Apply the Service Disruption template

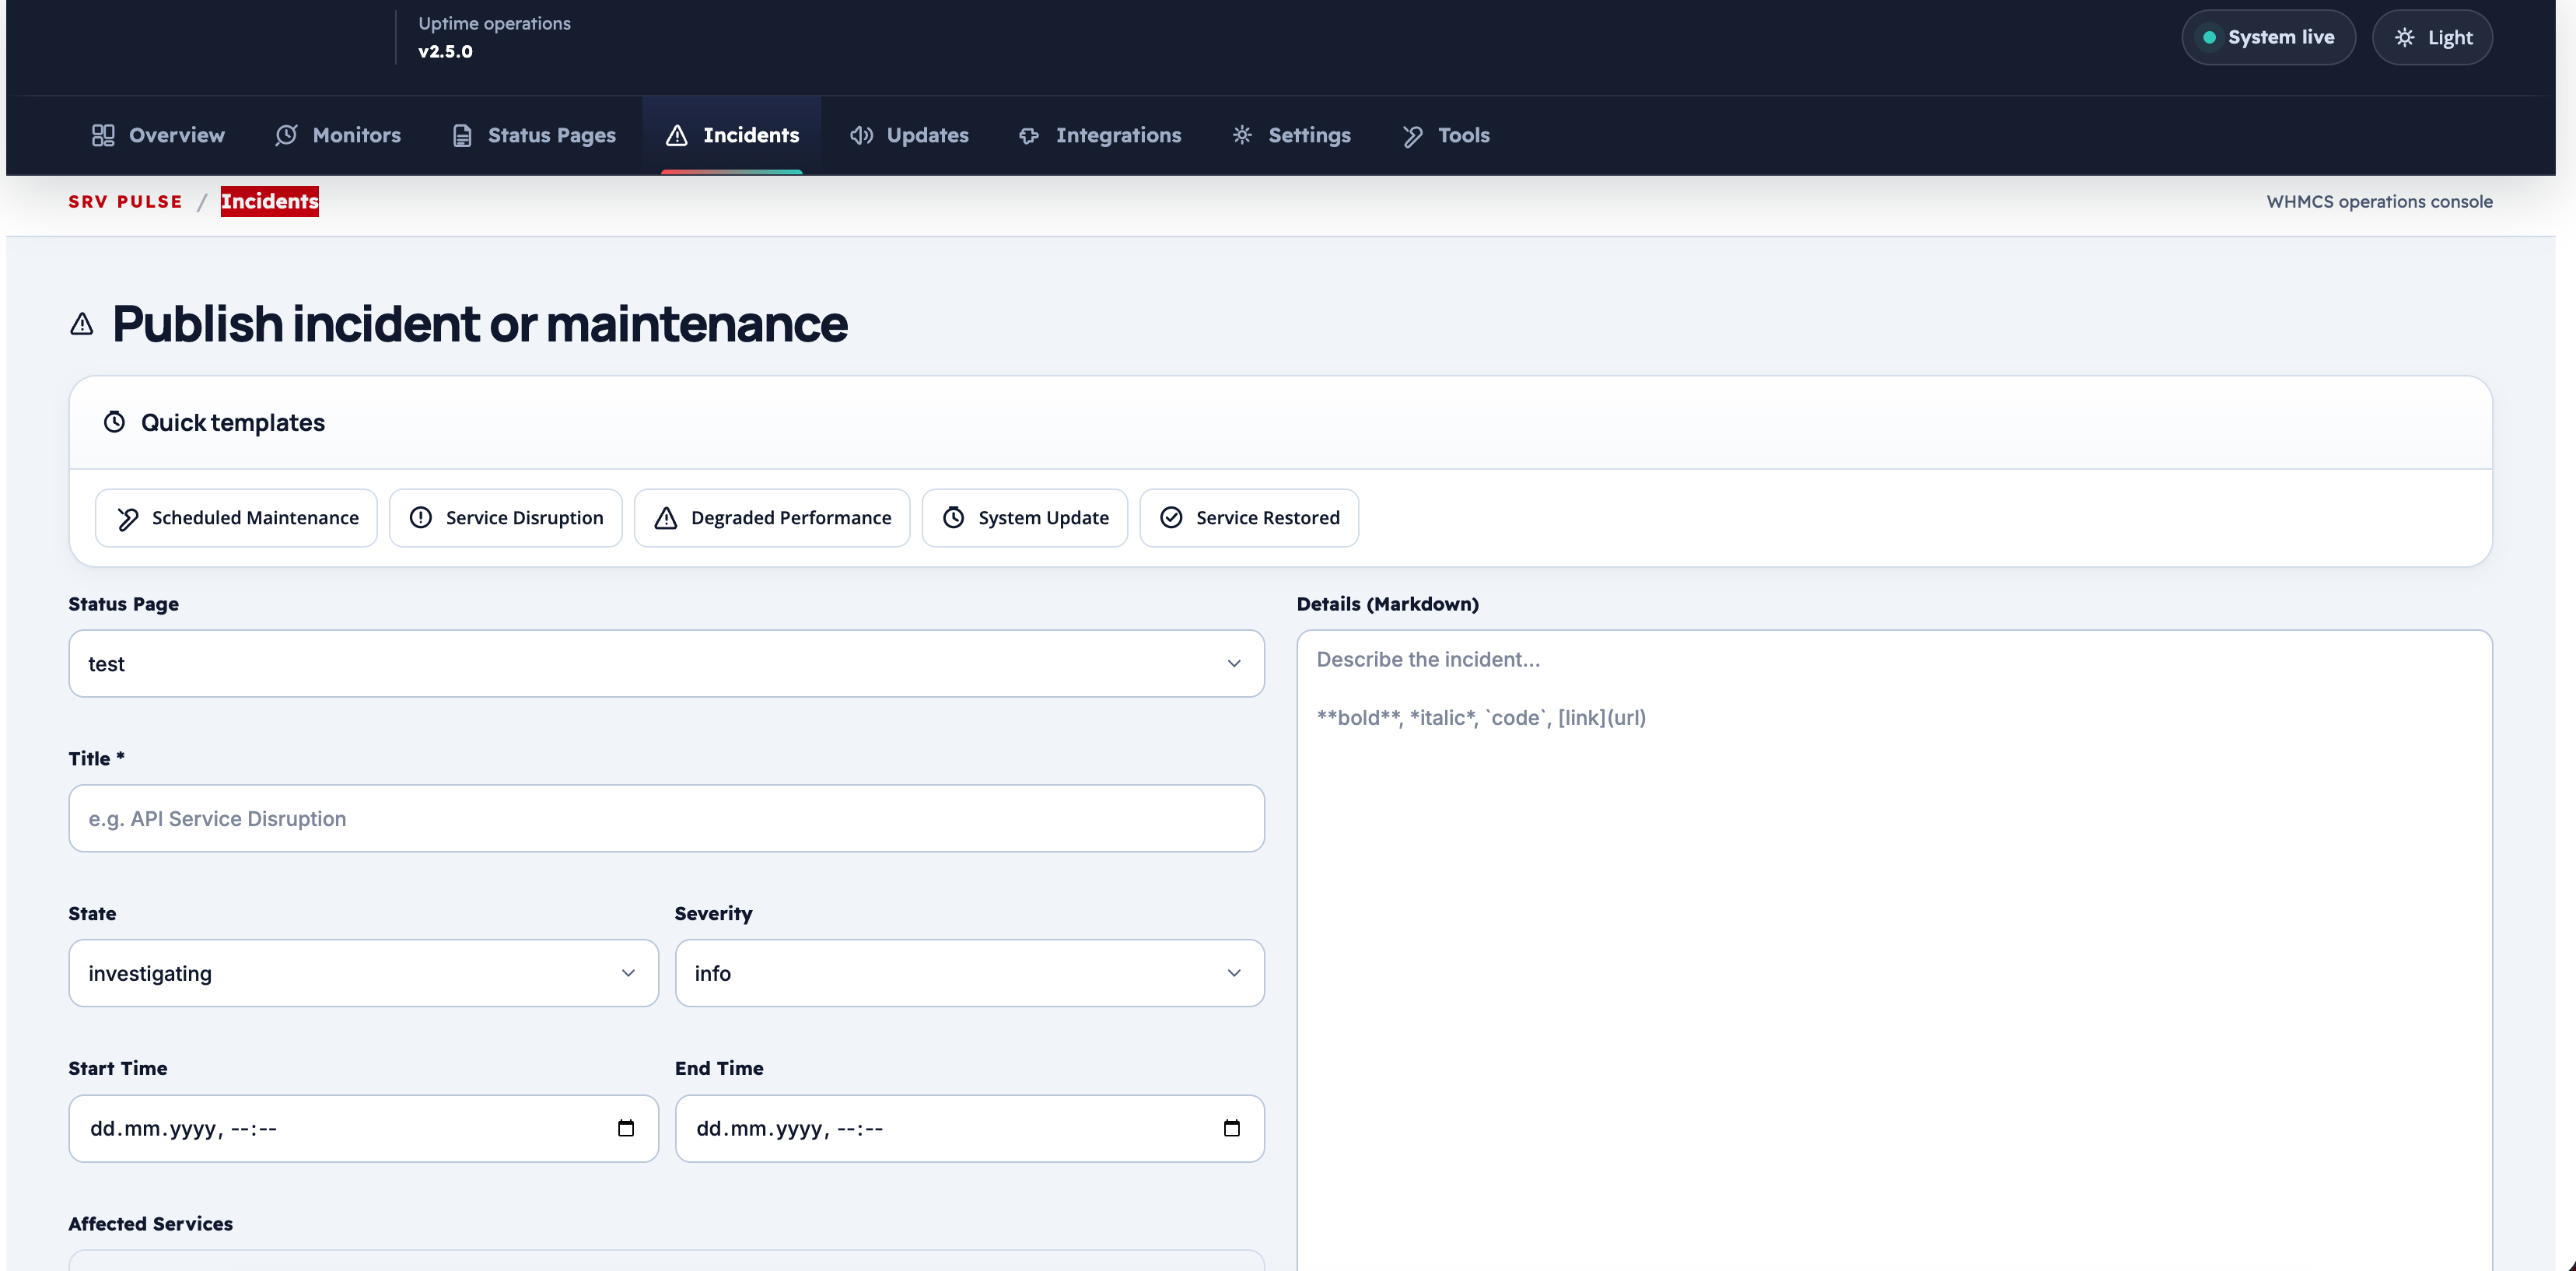pos(506,518)
